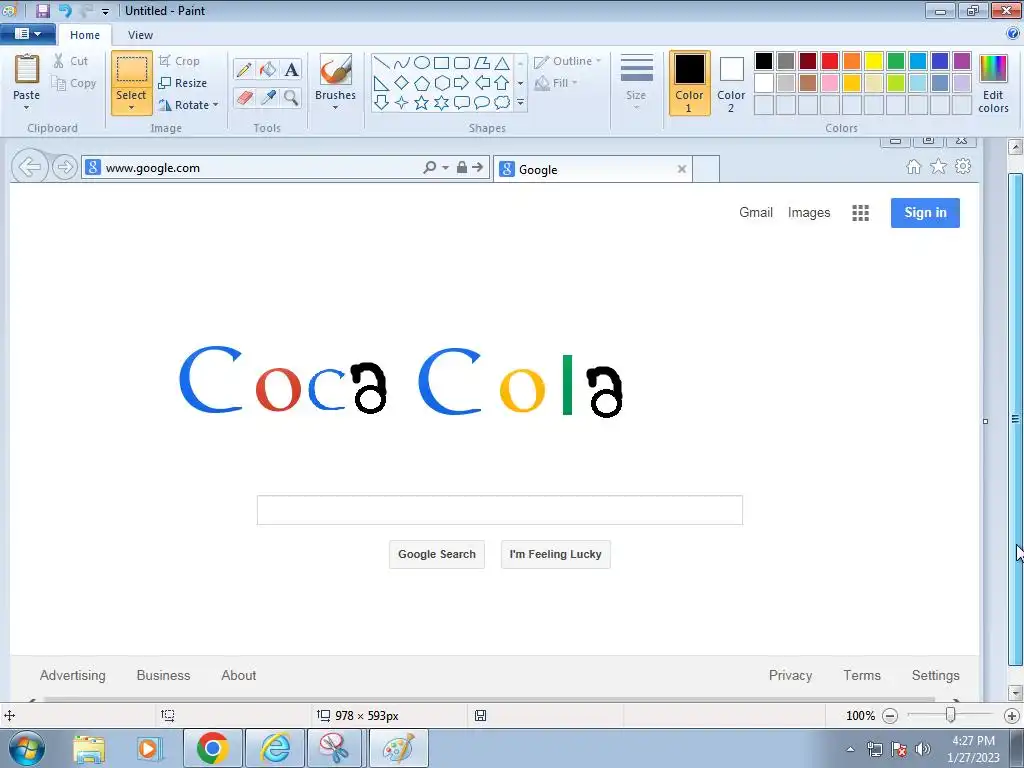The height and width of the screenshot is (768, 1024).
Task: Choose the Four-point star shape
Action: tap(402, 103)
